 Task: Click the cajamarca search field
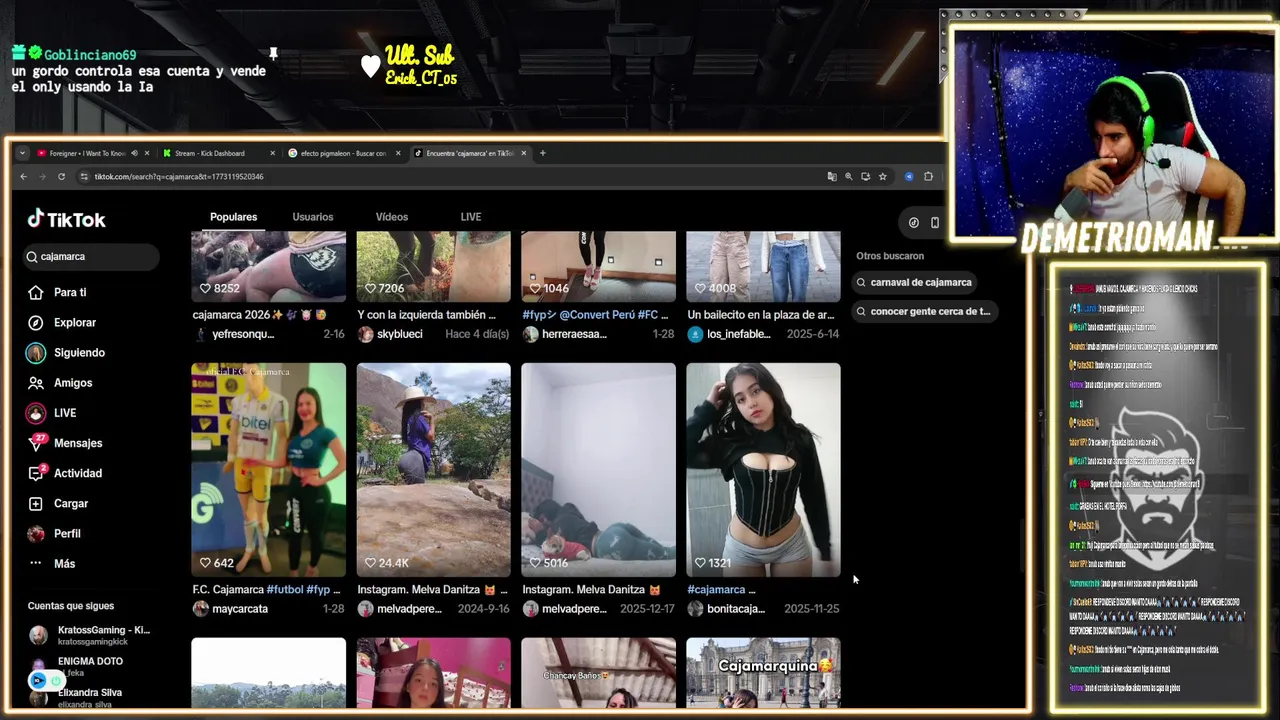point(91,257)
